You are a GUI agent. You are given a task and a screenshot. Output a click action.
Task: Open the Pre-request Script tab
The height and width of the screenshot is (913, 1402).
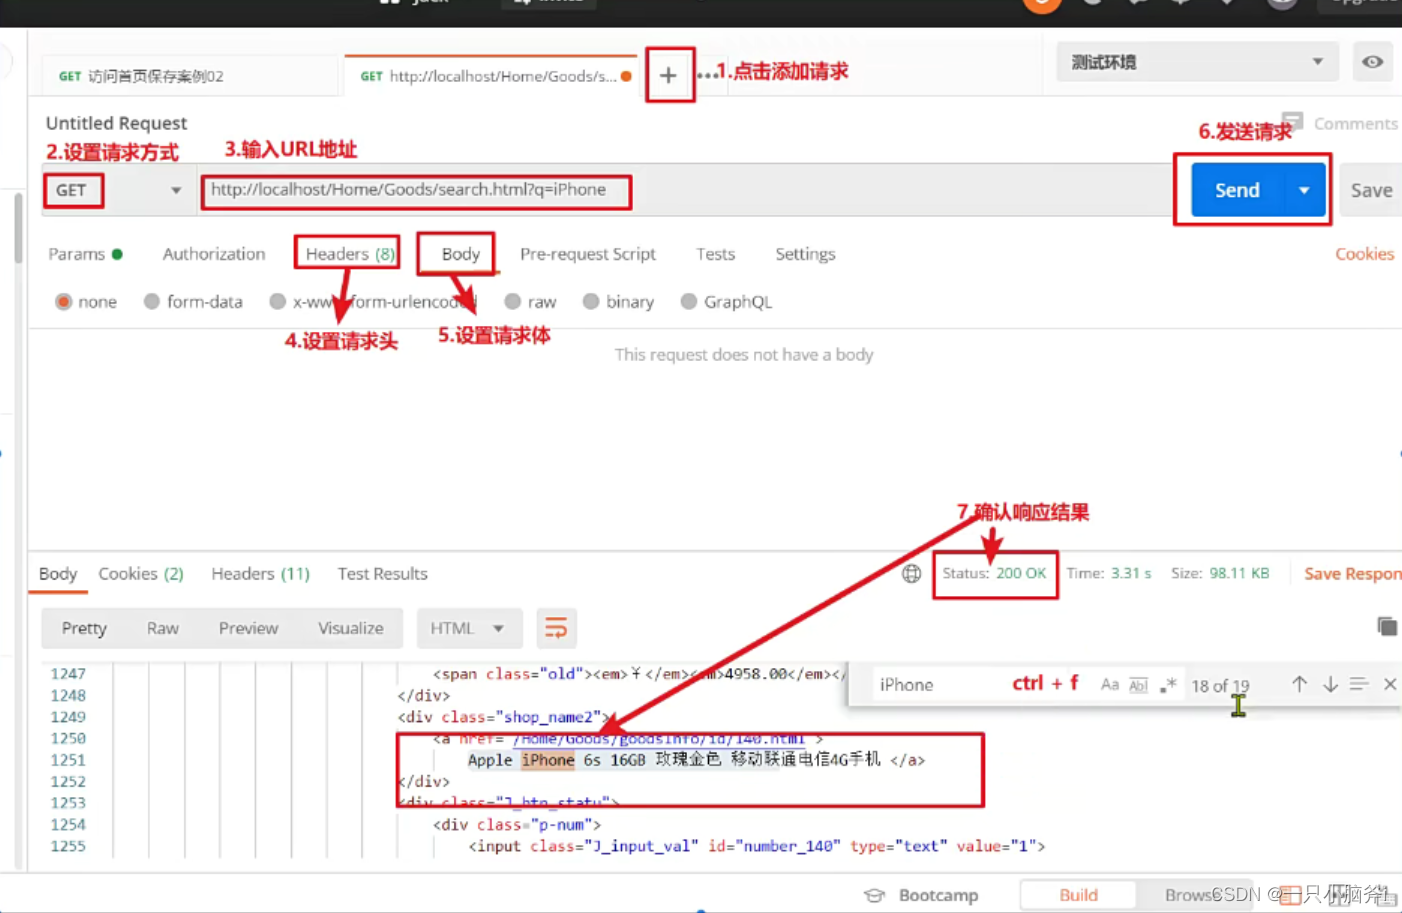(588, 254)
